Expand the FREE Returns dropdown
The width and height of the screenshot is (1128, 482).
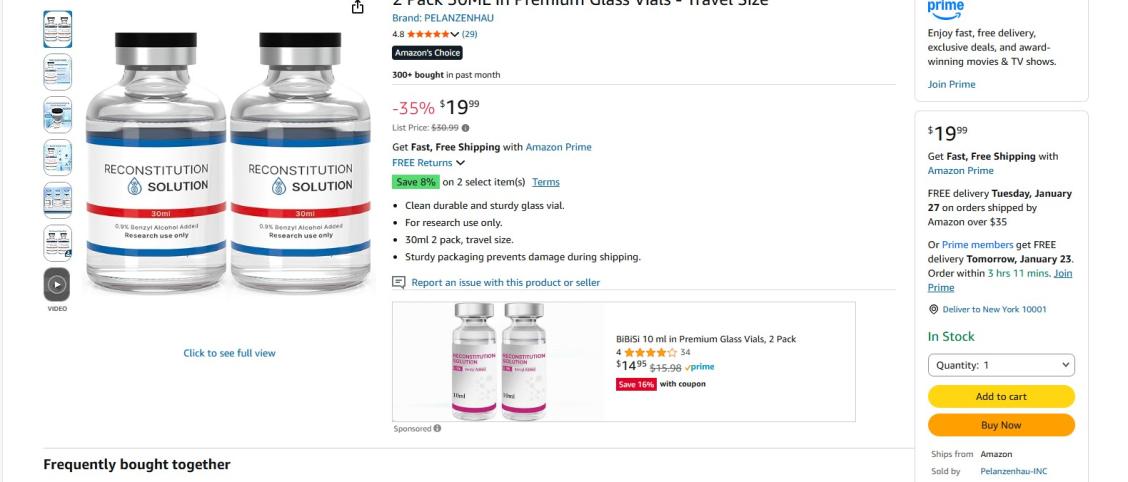(x=460, y=163)
